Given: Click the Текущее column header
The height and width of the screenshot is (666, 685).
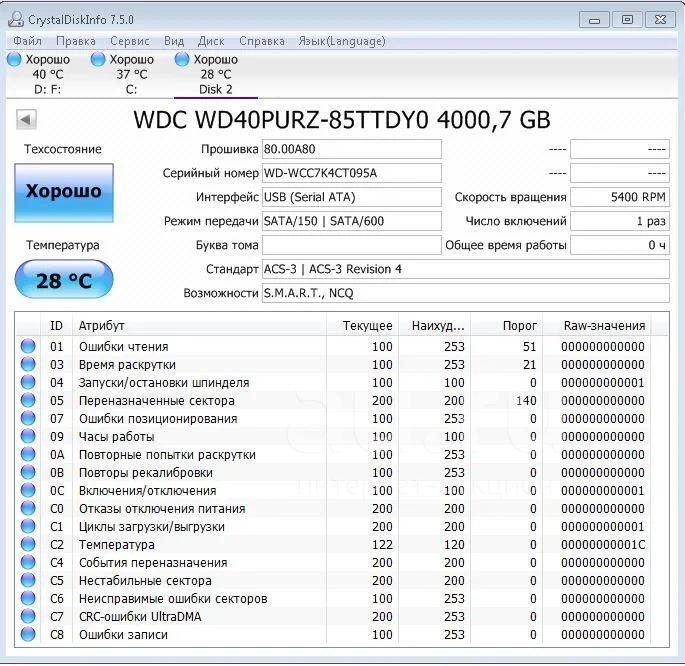Looking at the screenshot, I should [363, 326].
